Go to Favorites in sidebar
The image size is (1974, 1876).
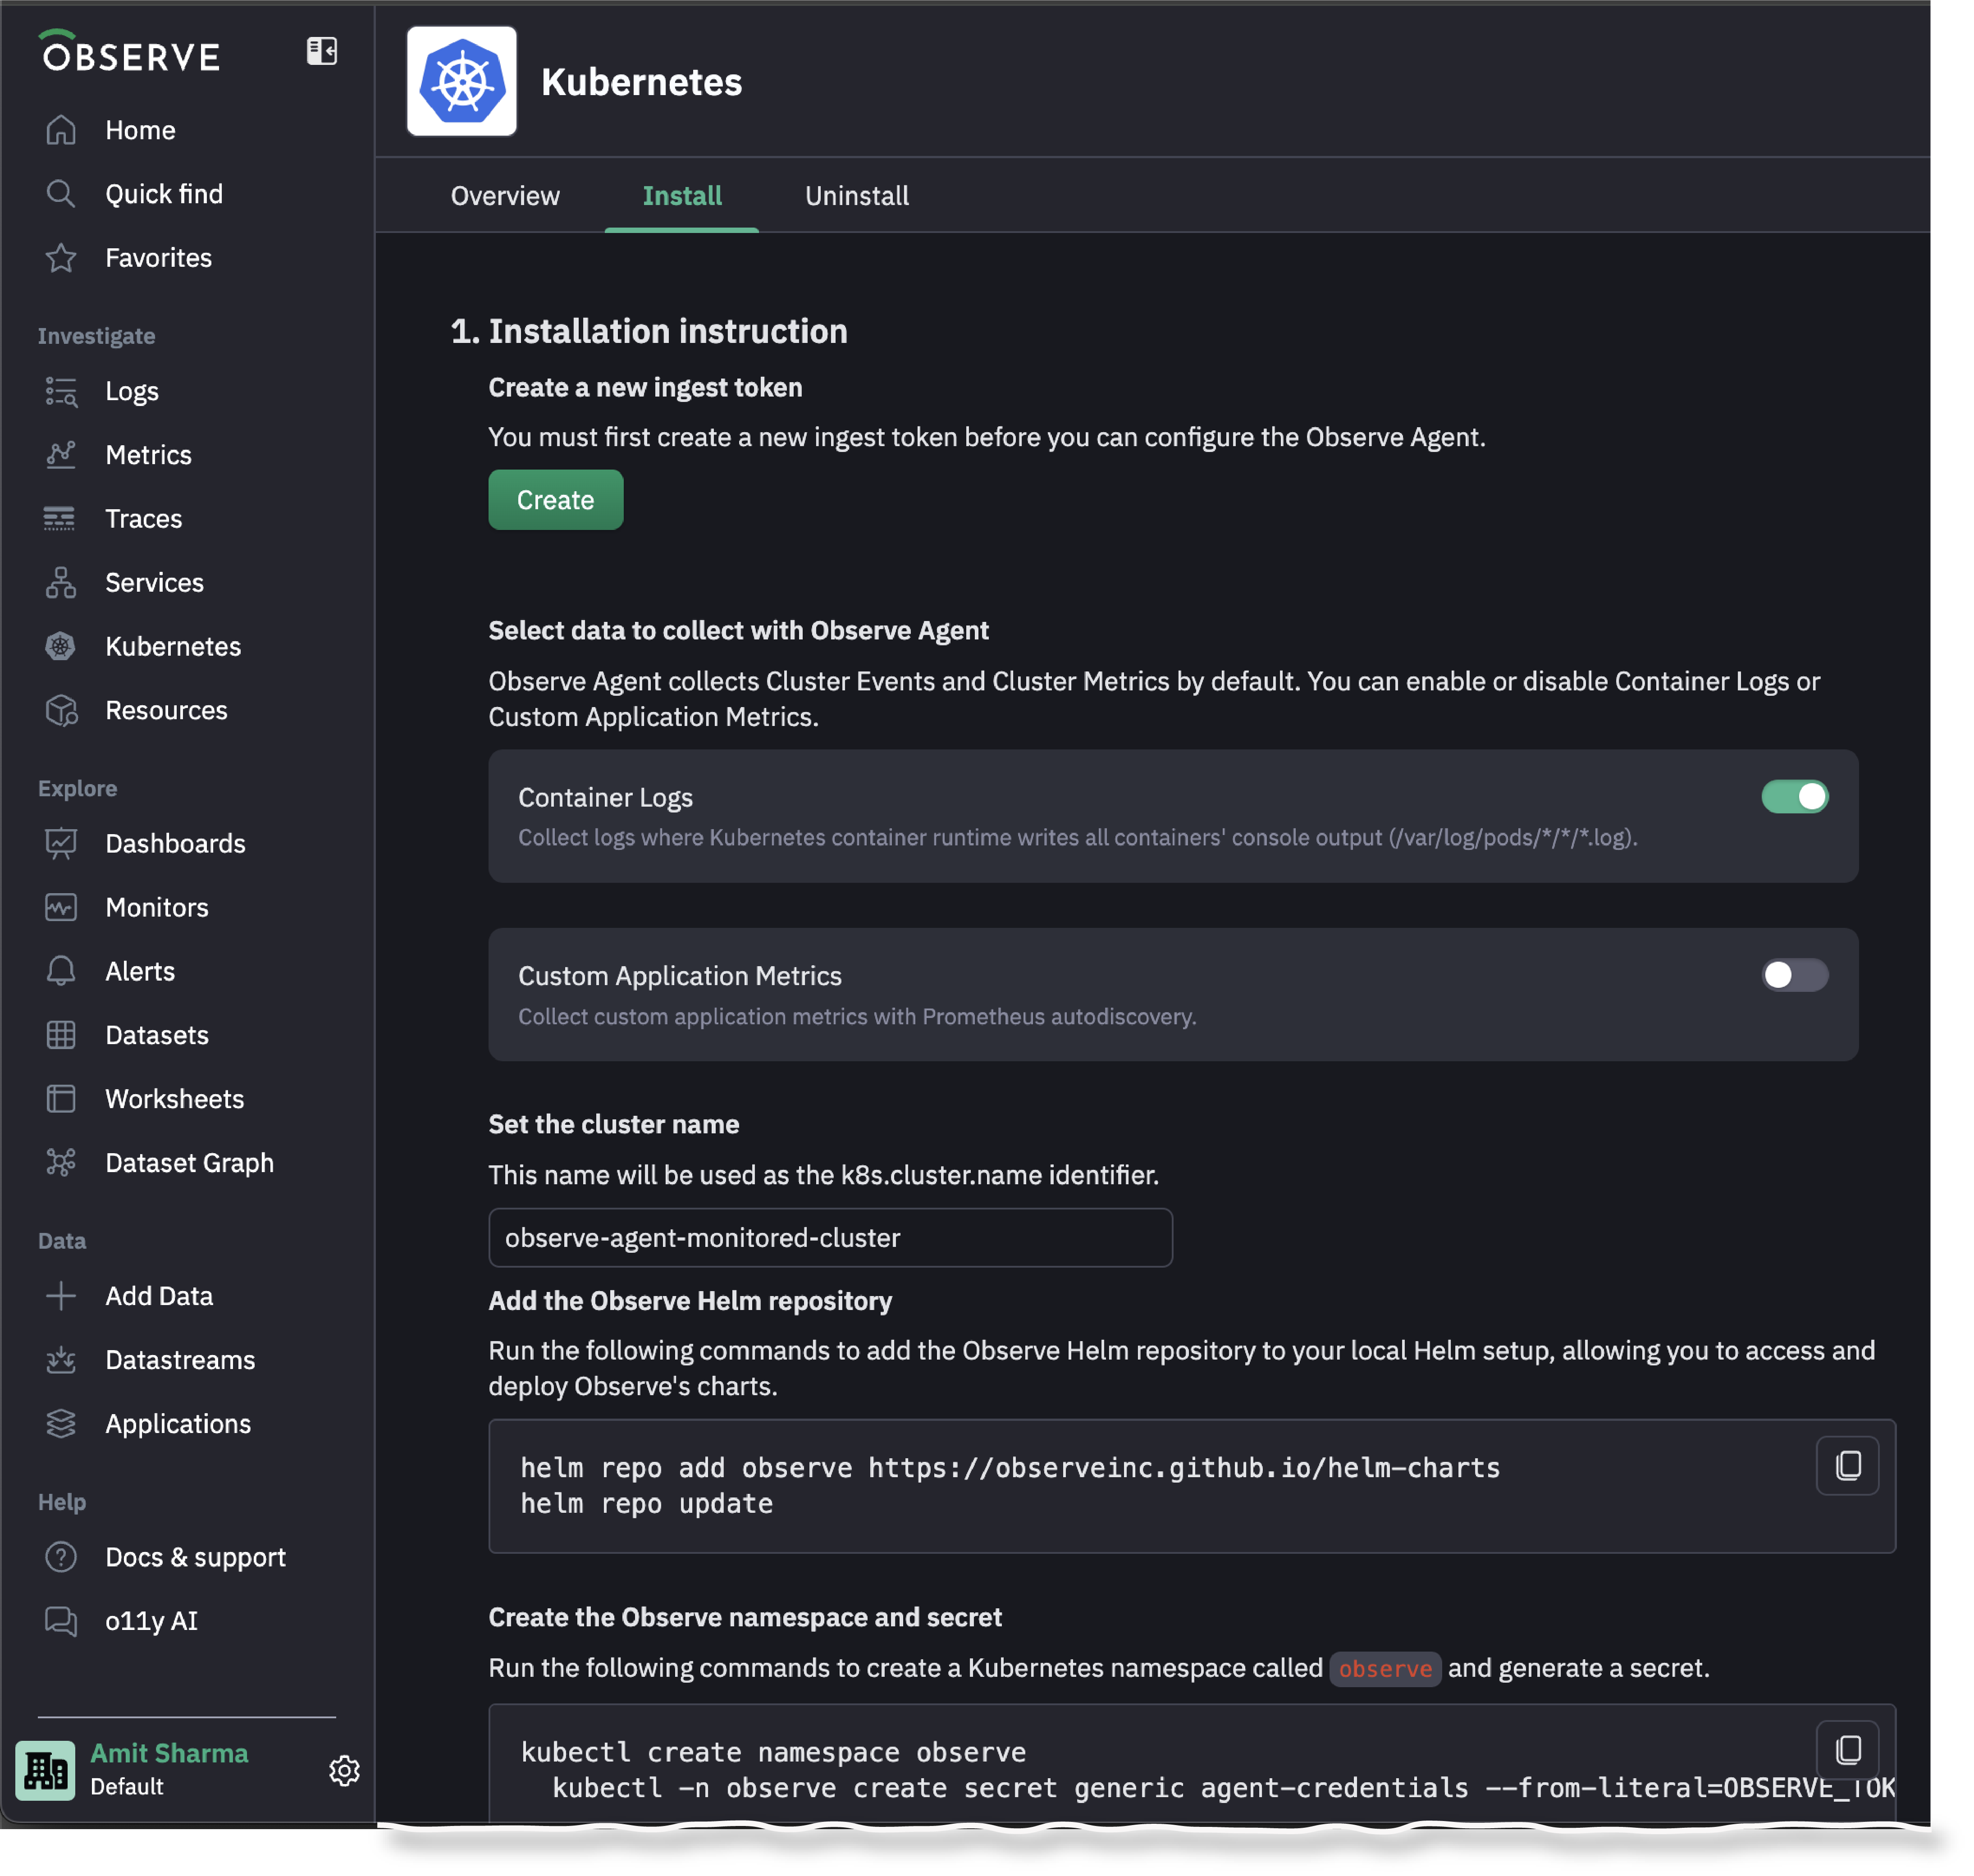(x=159, y=258)
